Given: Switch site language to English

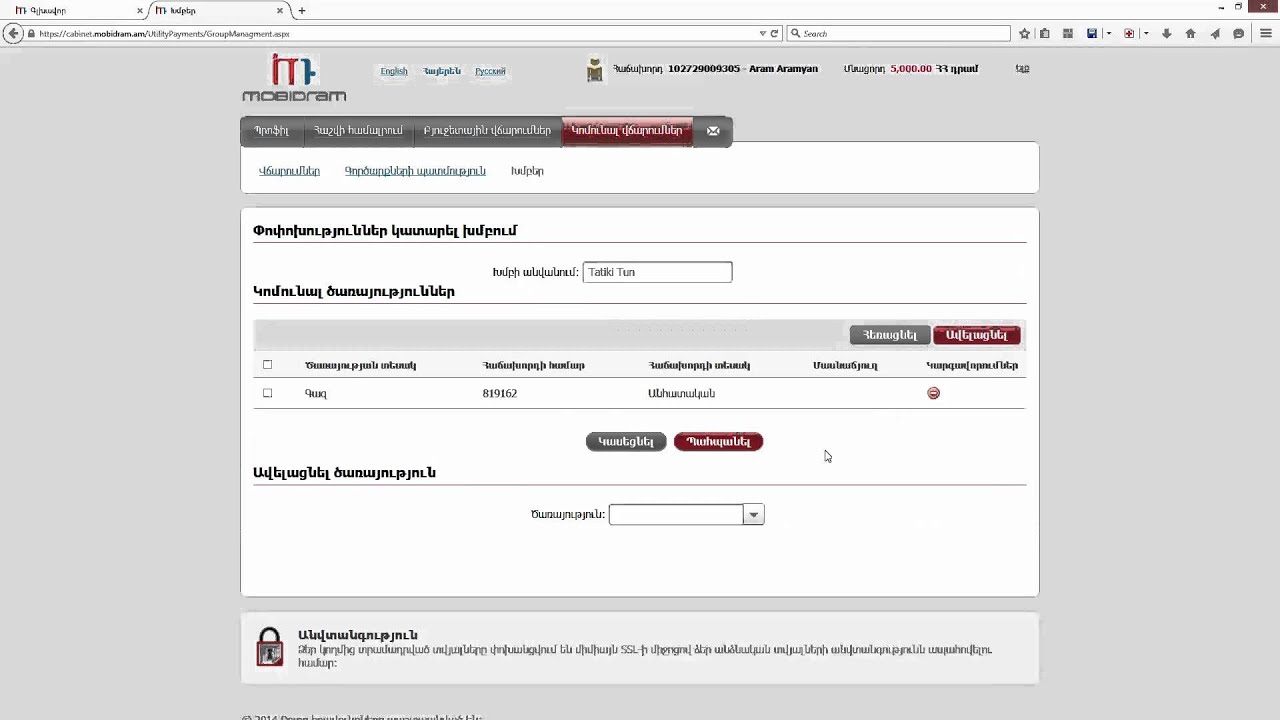Looking at the screenshot, I should 394,71.
